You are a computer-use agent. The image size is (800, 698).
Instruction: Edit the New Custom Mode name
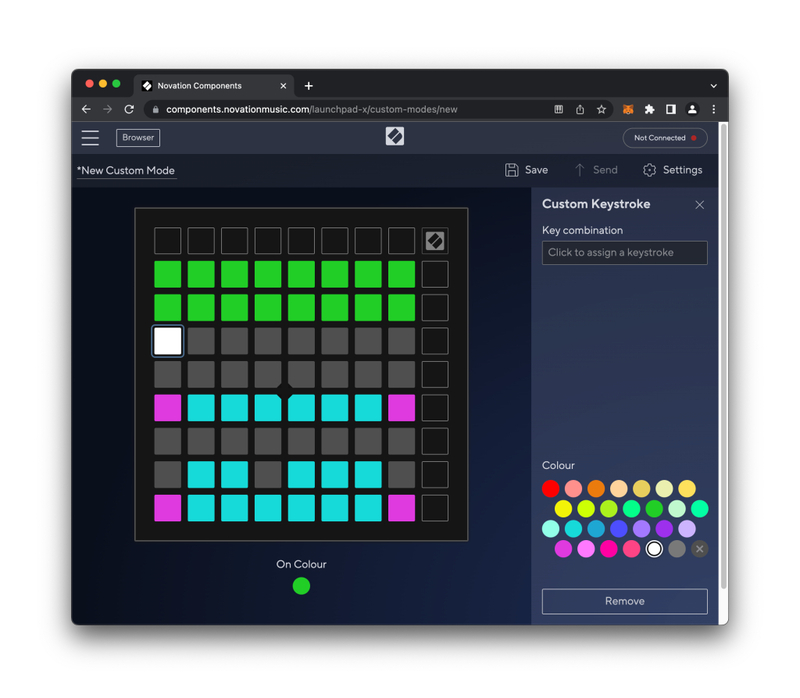pos(127,171)
